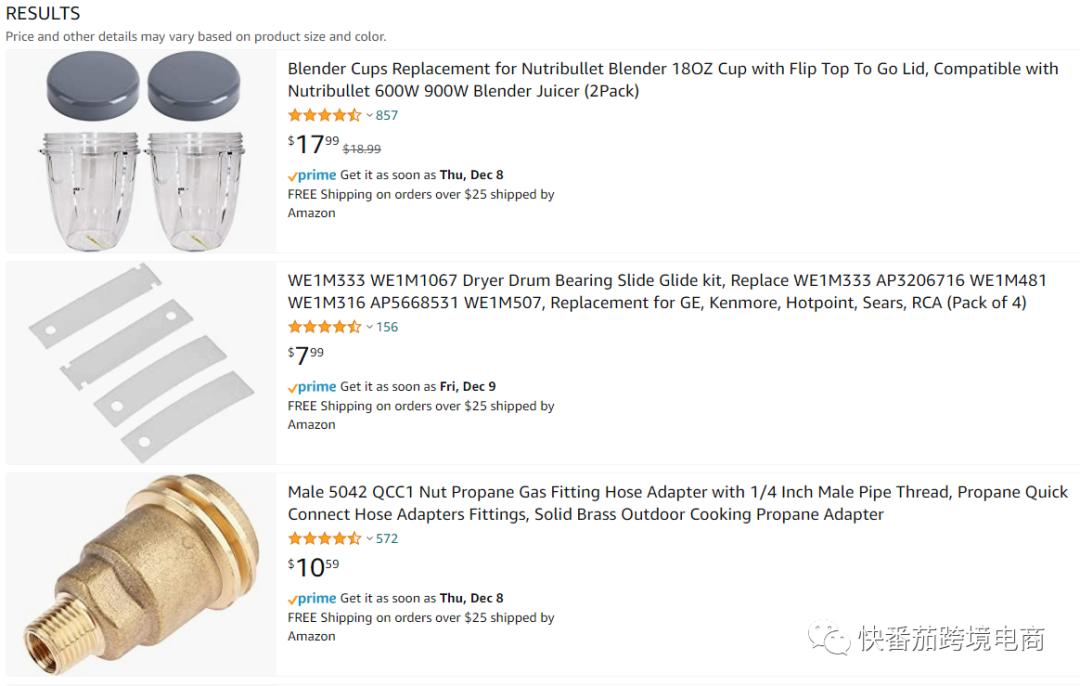Expand rating popover arrow next to 857 reviews

[x=369, y=116]
